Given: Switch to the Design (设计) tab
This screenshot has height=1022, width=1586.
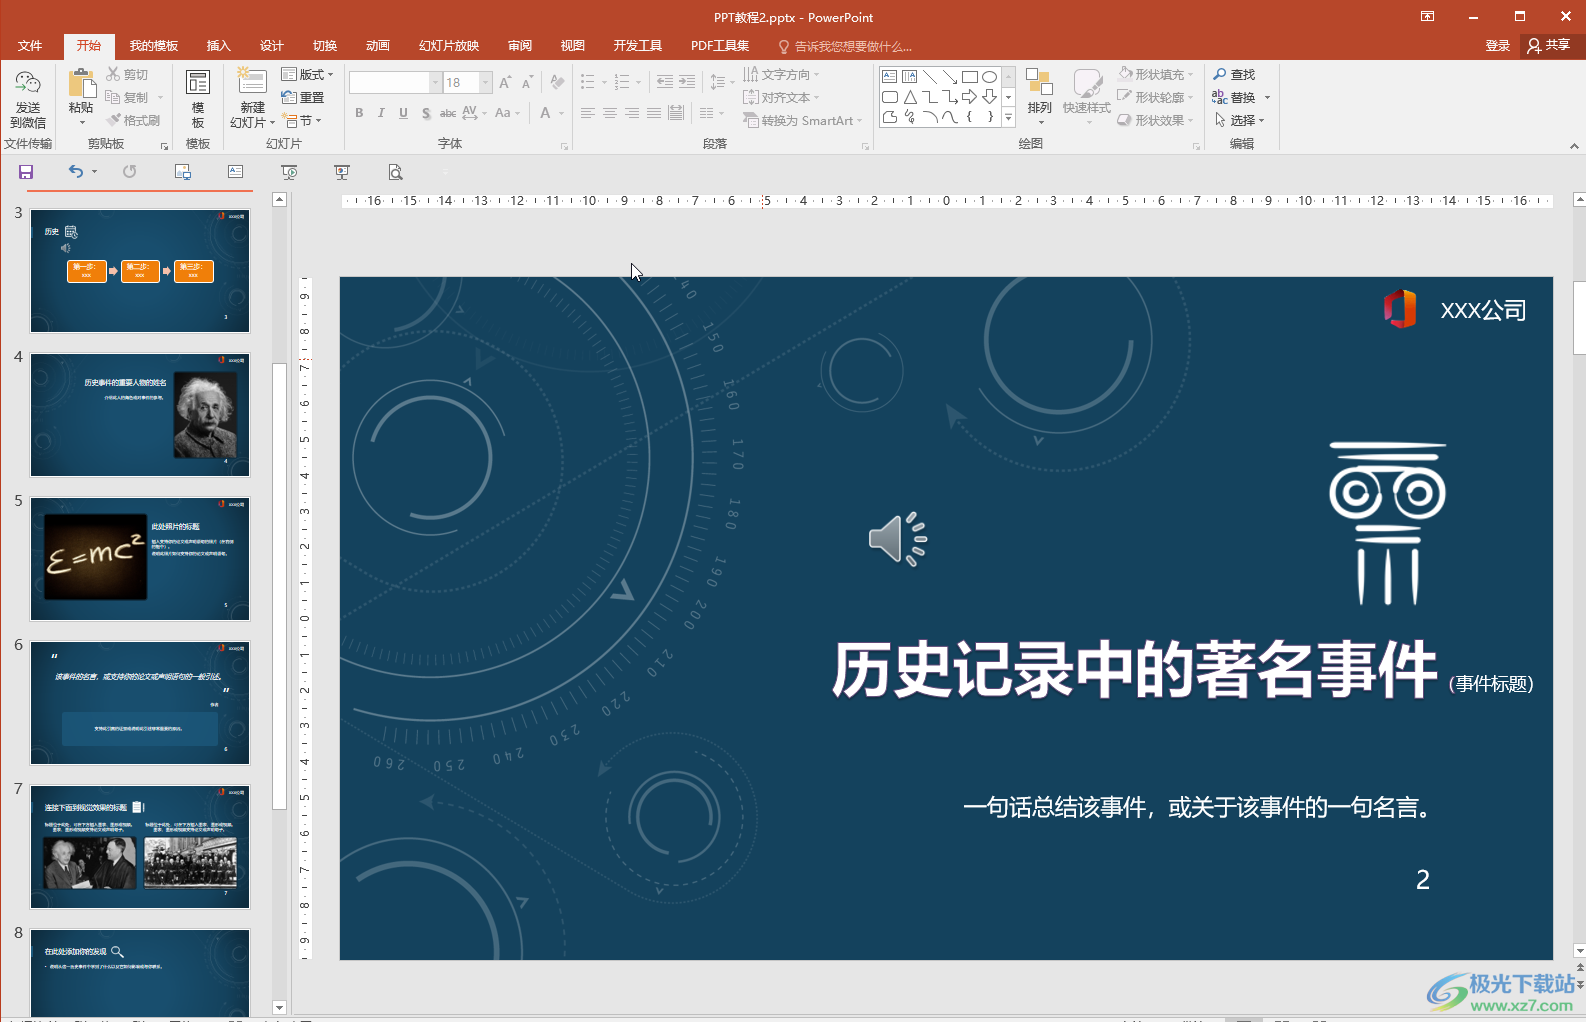Looking at the screenshot, I should [x=271, y=46].
